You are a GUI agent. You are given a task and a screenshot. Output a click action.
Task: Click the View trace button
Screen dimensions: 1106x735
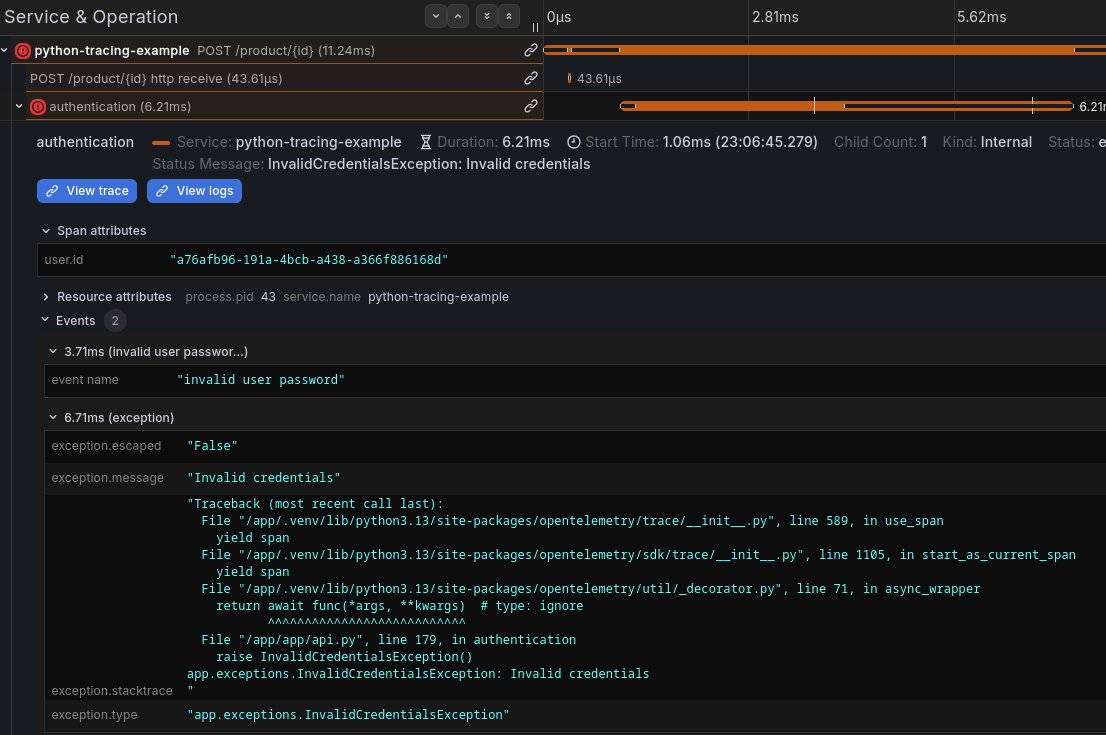pos(86,191)
